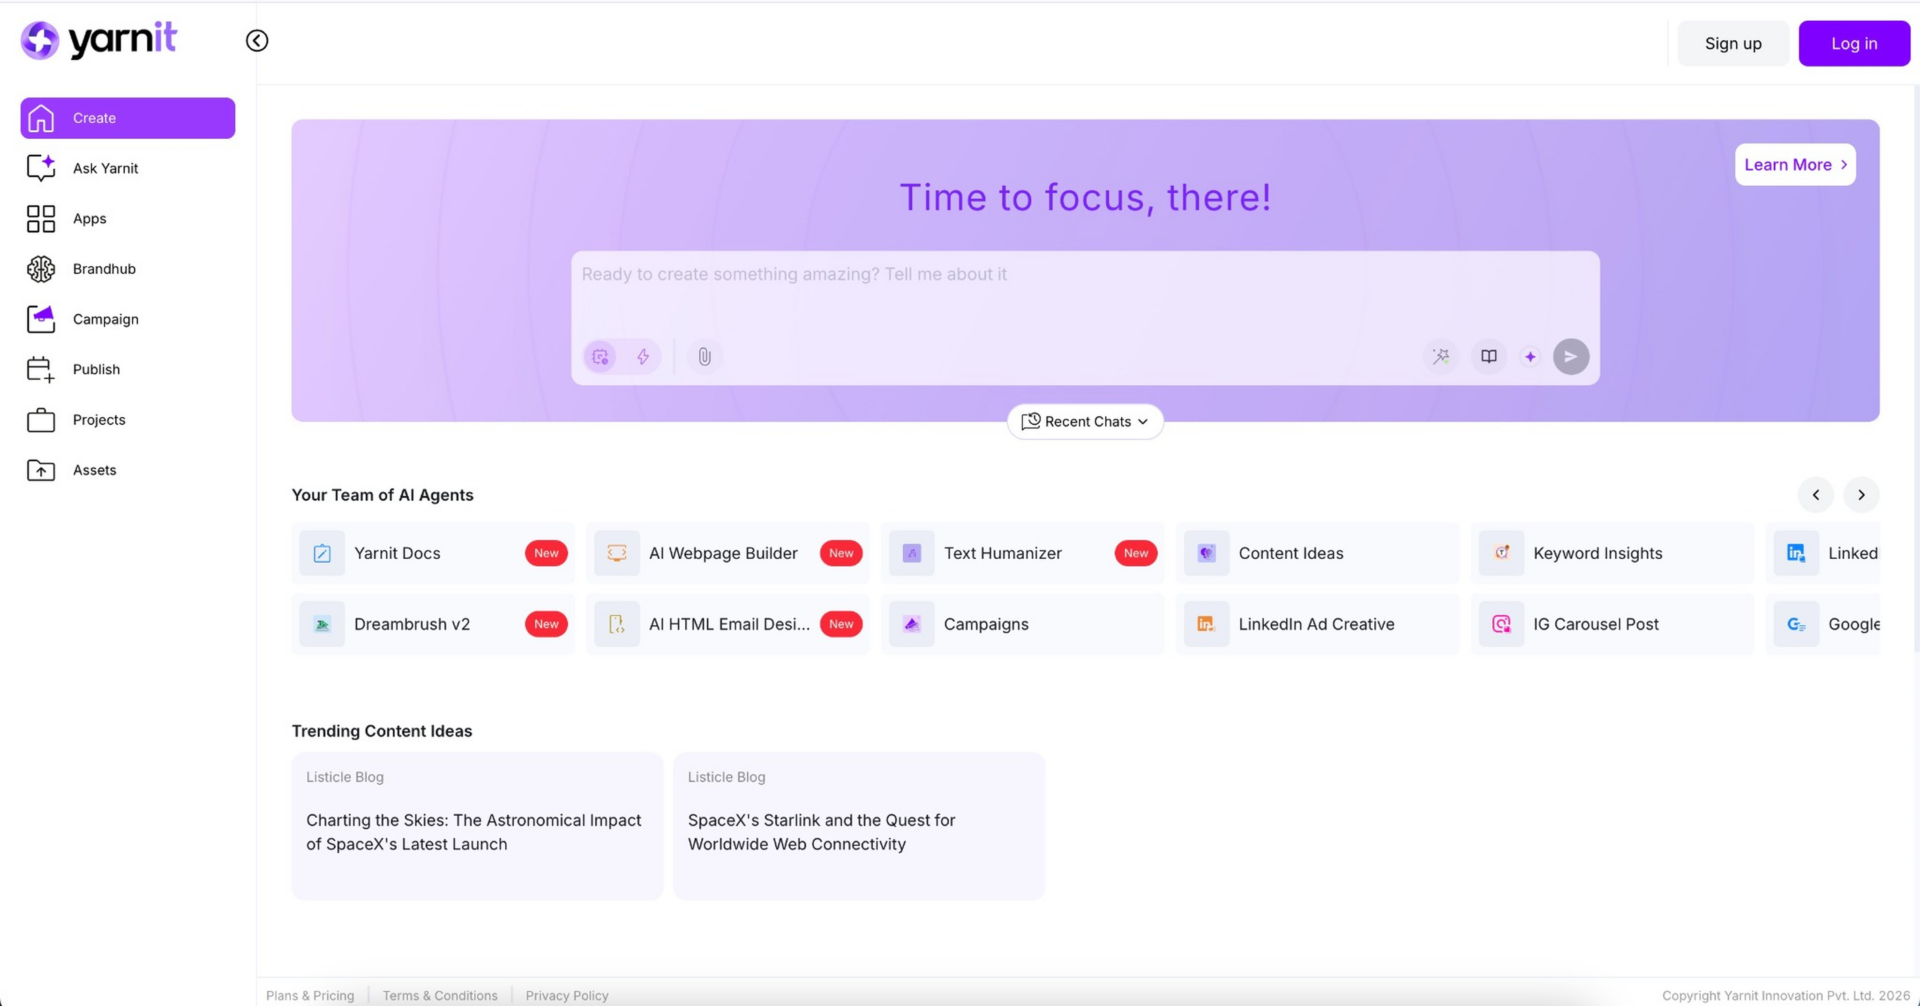Click the magic wand icon near the send button
1920x1006 pixels.
pyautogui.click(x=1441, y=356)
